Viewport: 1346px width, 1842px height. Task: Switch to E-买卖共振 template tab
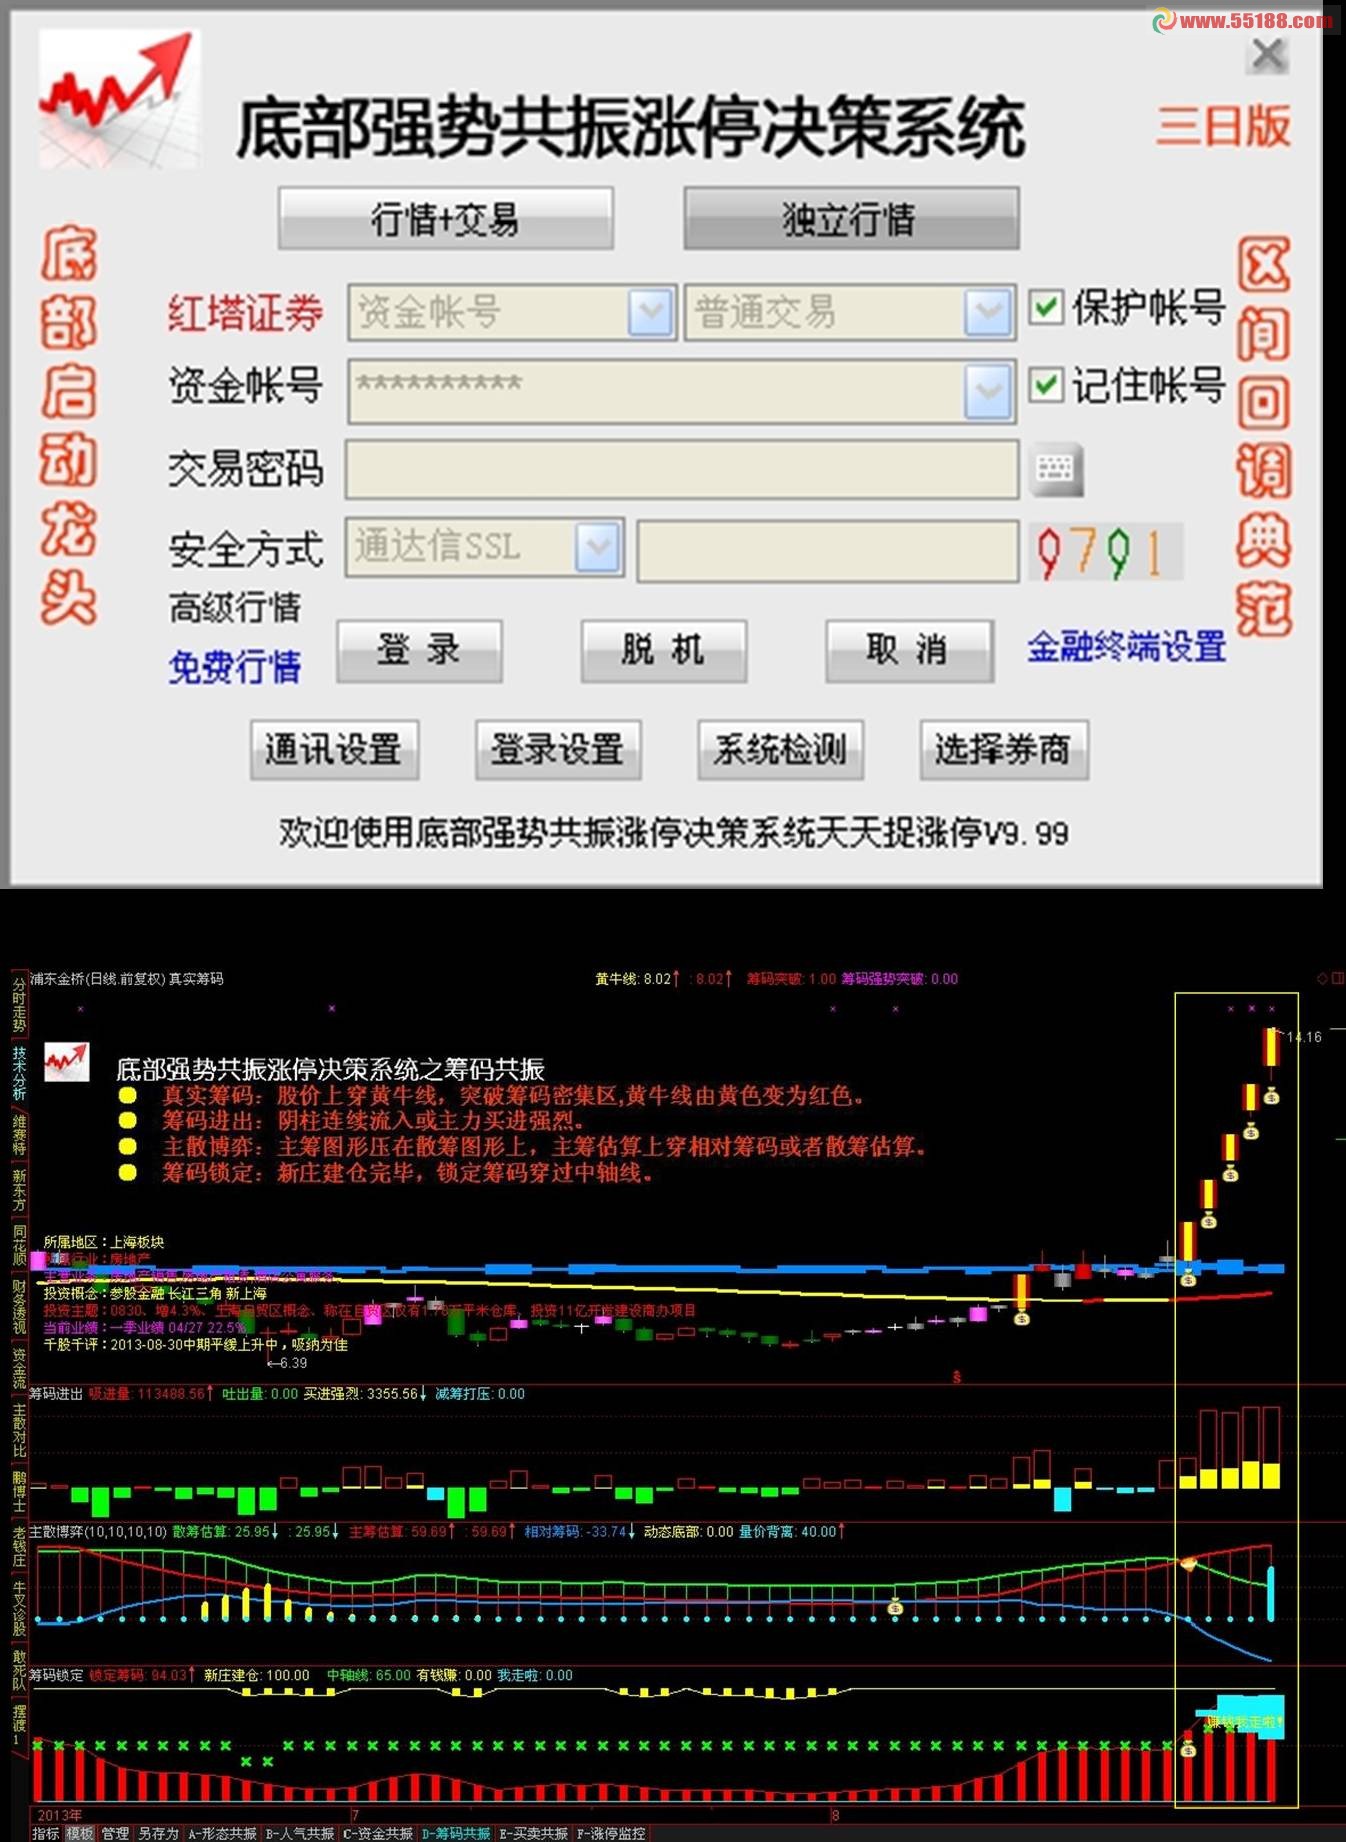coord(533,1833)
